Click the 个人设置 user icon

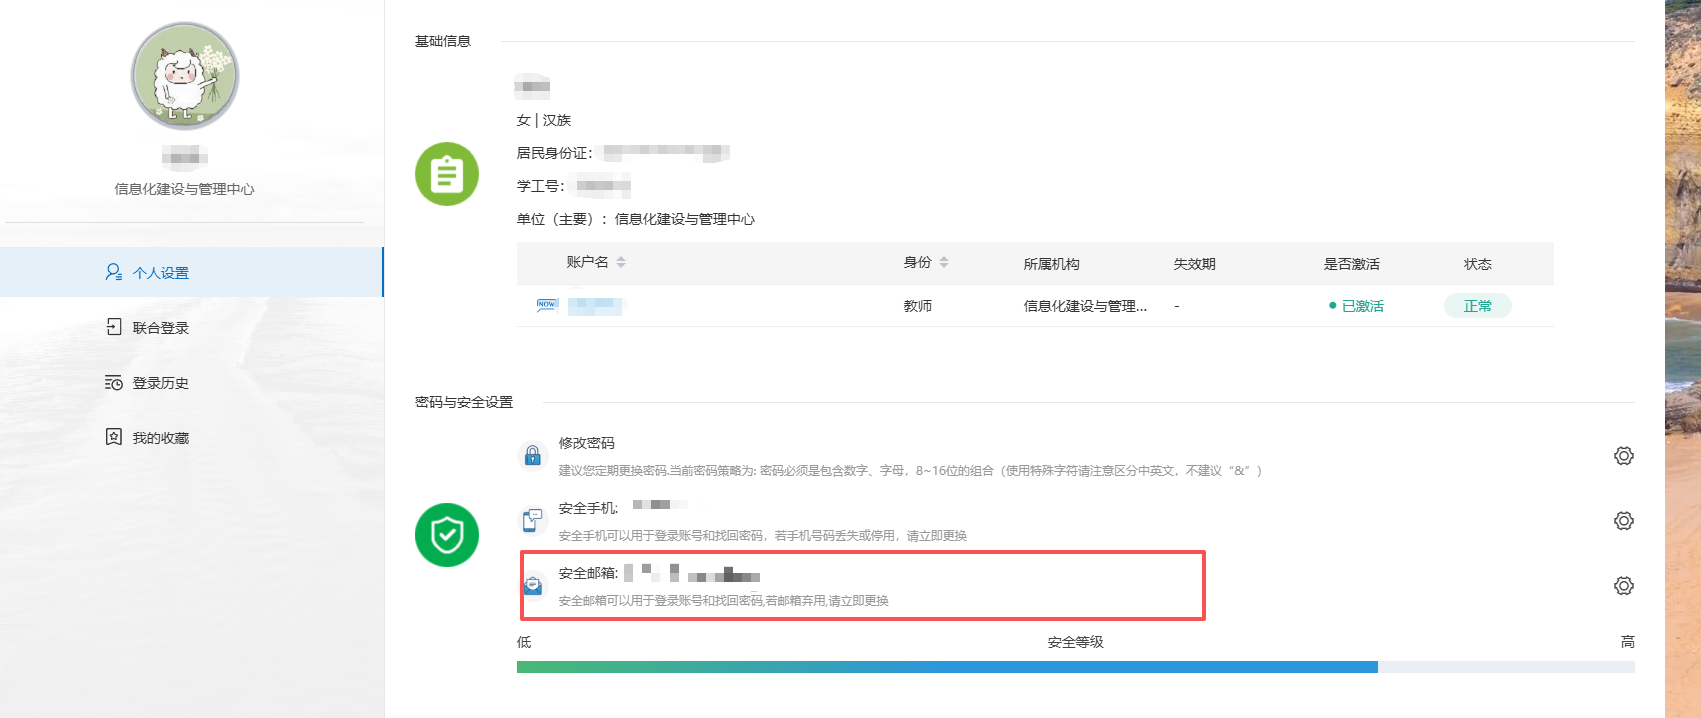(114, 272)
